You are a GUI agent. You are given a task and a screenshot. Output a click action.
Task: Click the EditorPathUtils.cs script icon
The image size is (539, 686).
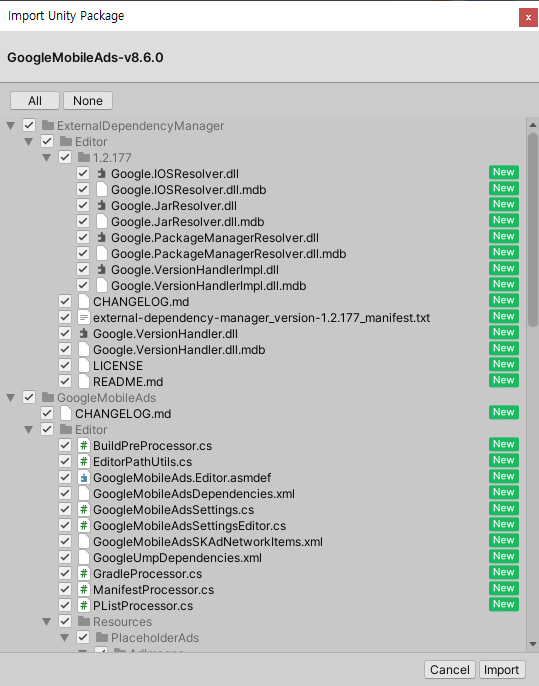pos(84,462)
